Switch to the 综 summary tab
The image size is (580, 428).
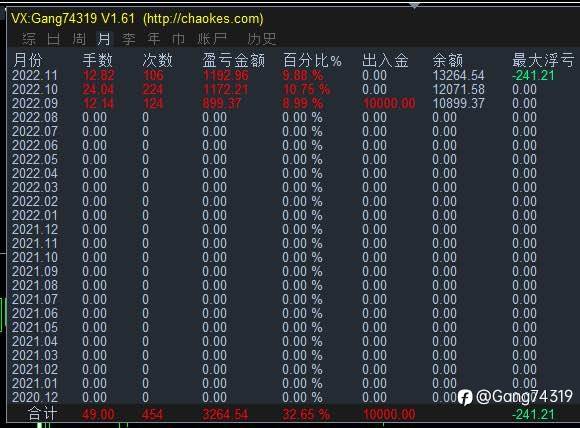29,39
